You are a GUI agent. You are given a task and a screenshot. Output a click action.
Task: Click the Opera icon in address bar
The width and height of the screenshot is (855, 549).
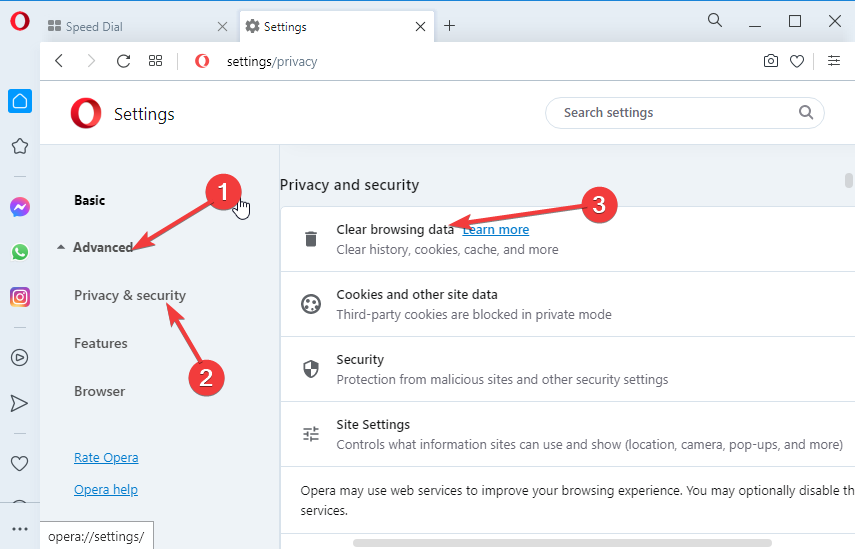202,61
